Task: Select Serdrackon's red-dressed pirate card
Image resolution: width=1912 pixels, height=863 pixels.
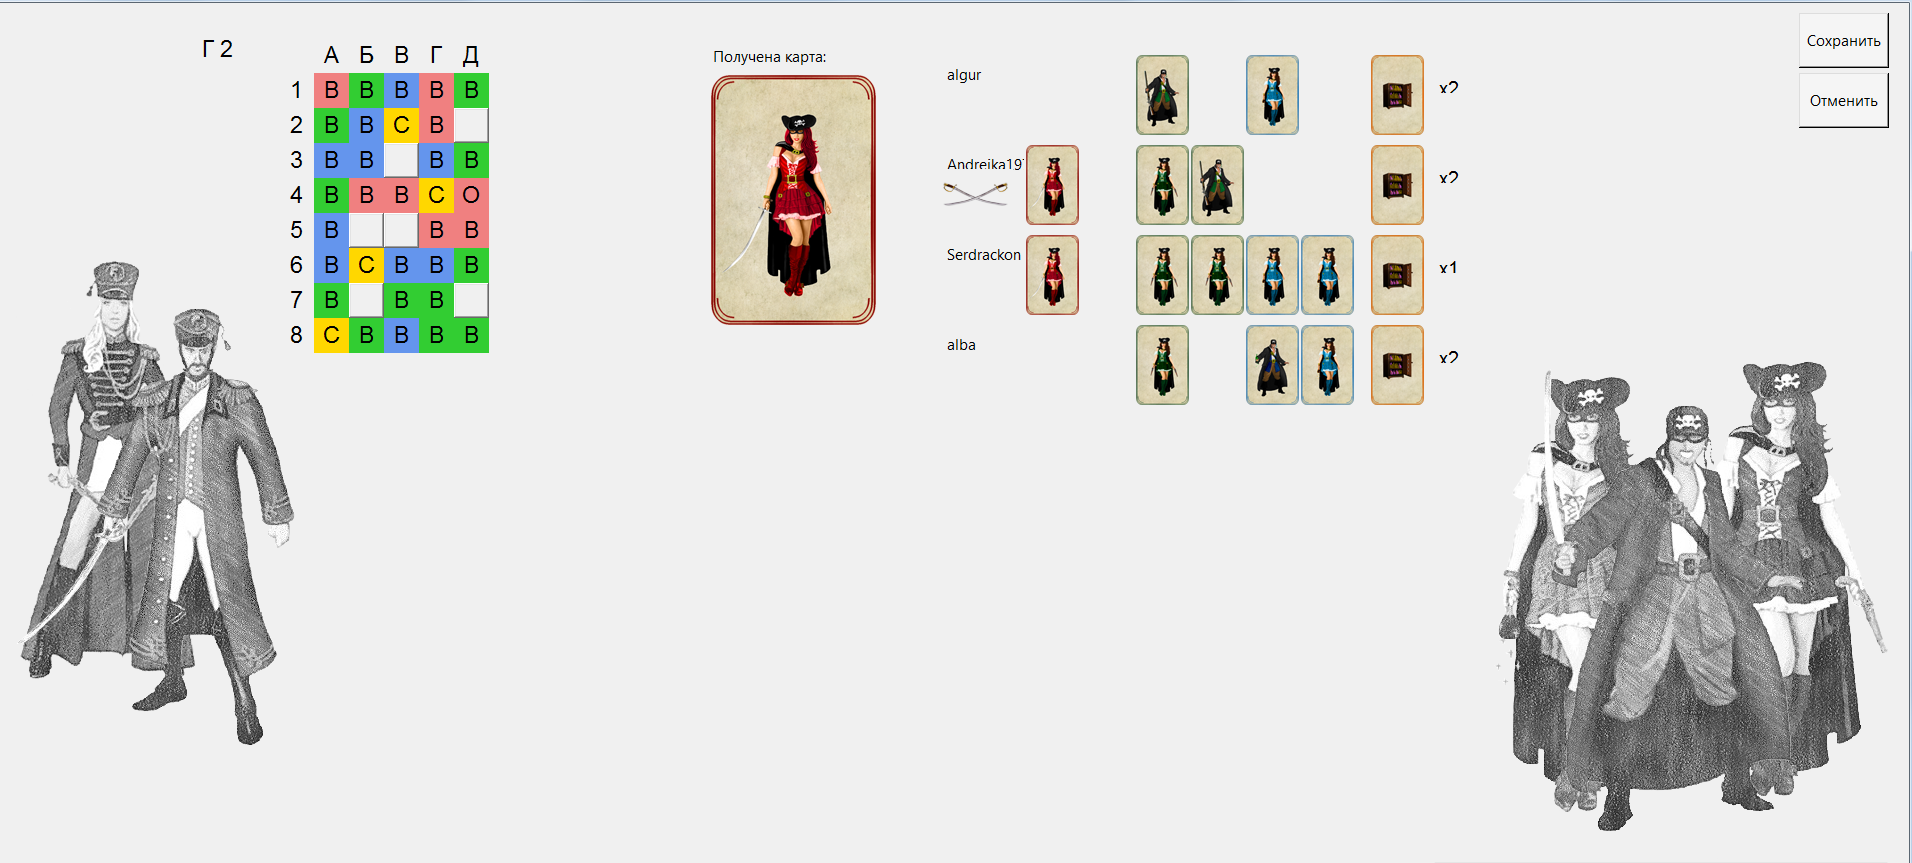Action: [x=1052, y=275]
